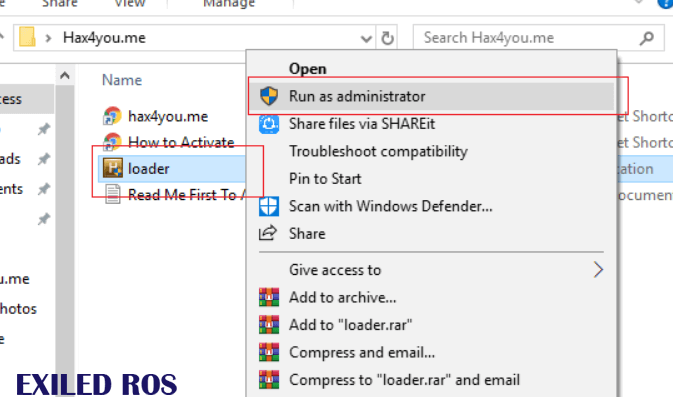Open the View ribbon tab
Image resolution: width=673 pixels, height=397 pixels.
[130, 3]
